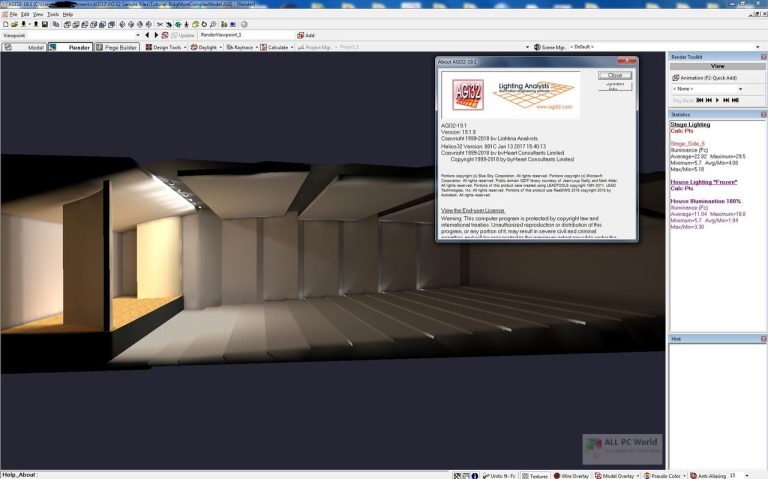Toggle Anti-Aliasing in the status bar
Viewport: 768px width, 479px height.
[708, 476]
